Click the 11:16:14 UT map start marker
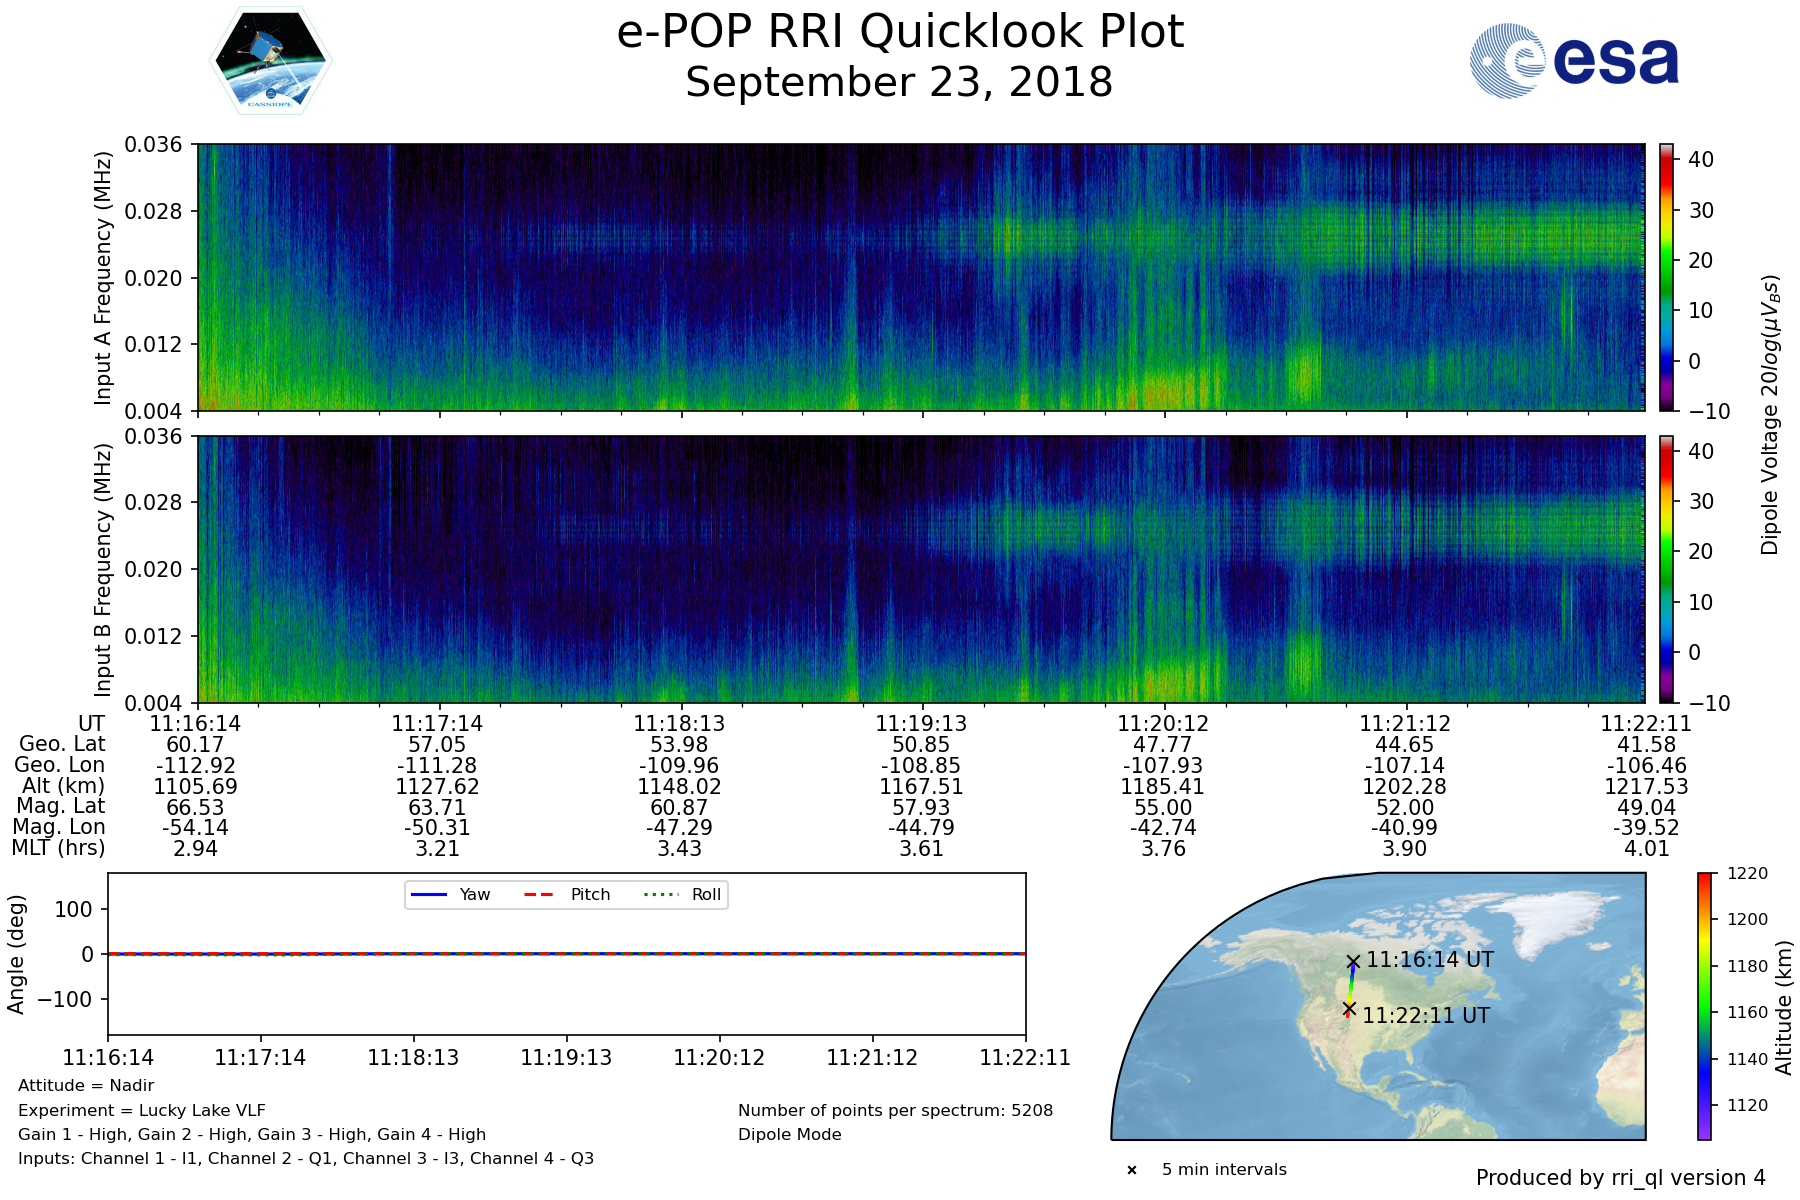Image resolution: width=1800 pixels, height=1200 pixels. (x=1353, y=961)
